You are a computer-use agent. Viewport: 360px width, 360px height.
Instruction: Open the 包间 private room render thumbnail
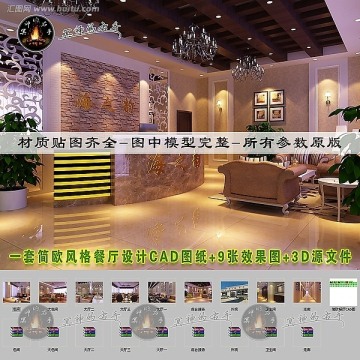(16, 292)
